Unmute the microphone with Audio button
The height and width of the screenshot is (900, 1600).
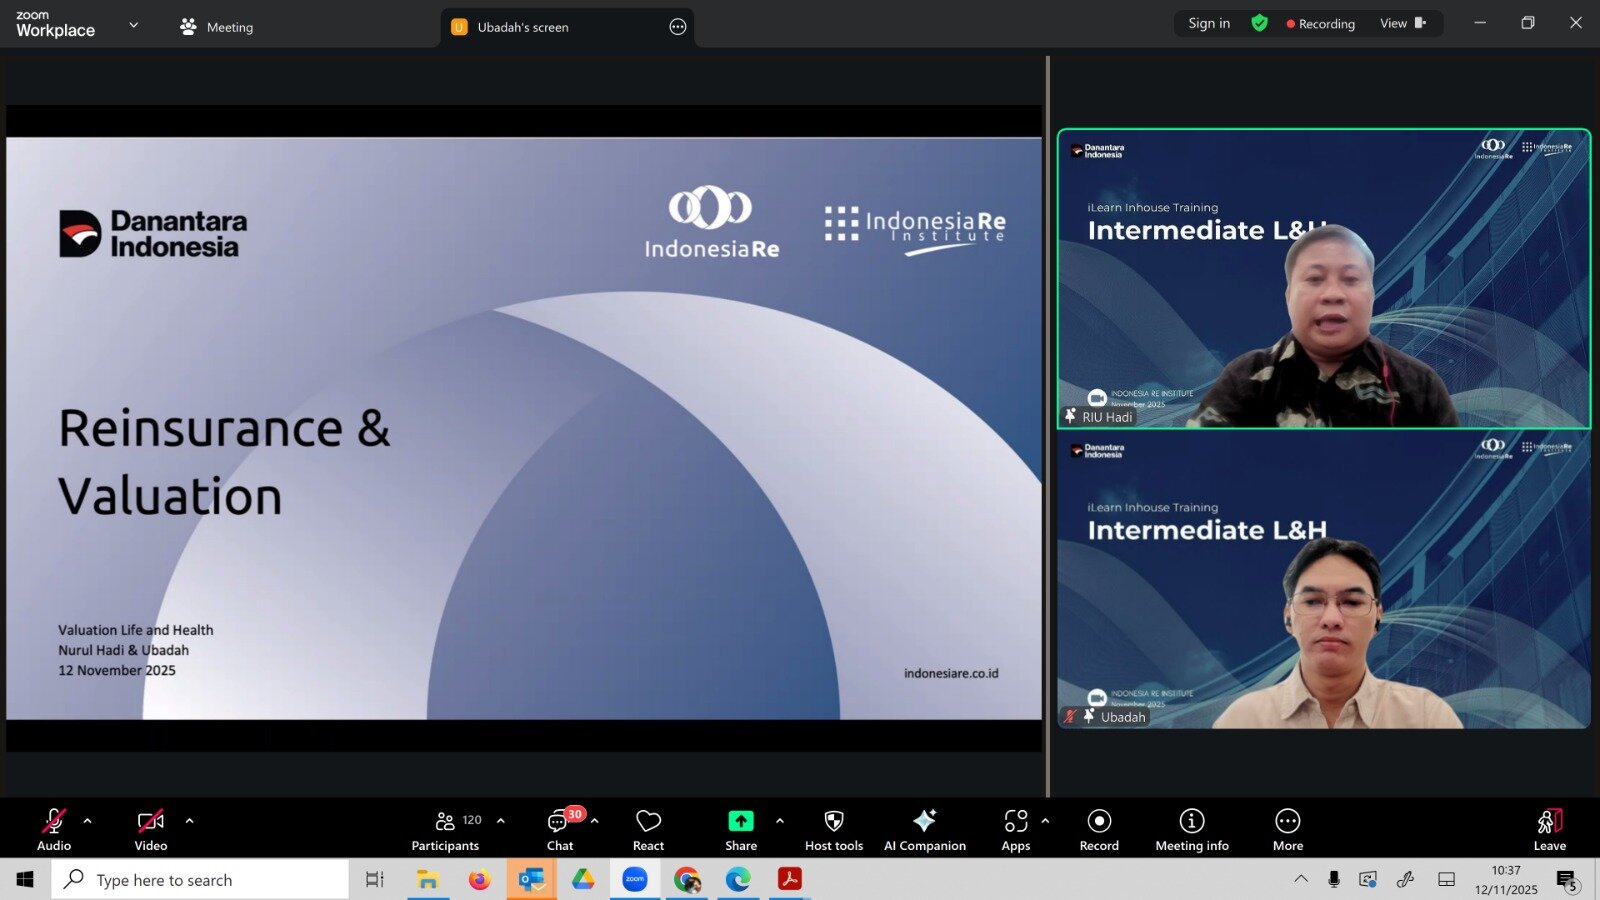(54, 829)
